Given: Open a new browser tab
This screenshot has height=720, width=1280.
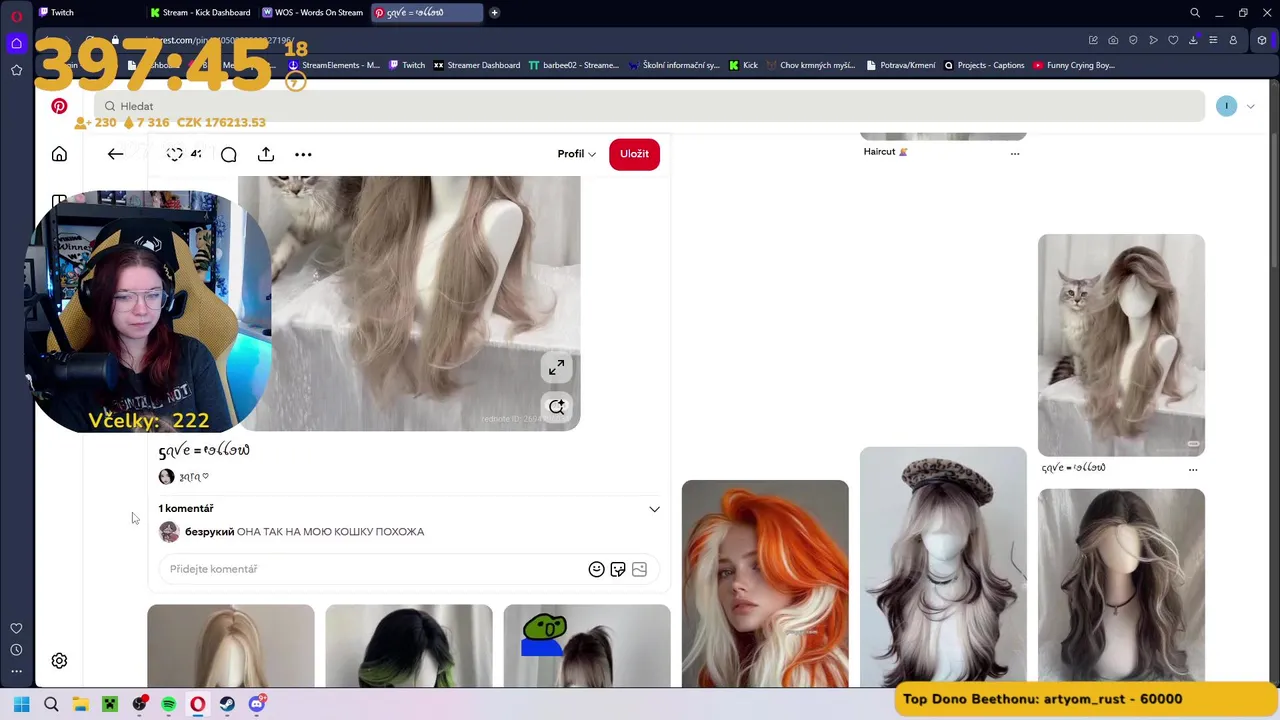Looking at the screenshot, I should [494, 13].
